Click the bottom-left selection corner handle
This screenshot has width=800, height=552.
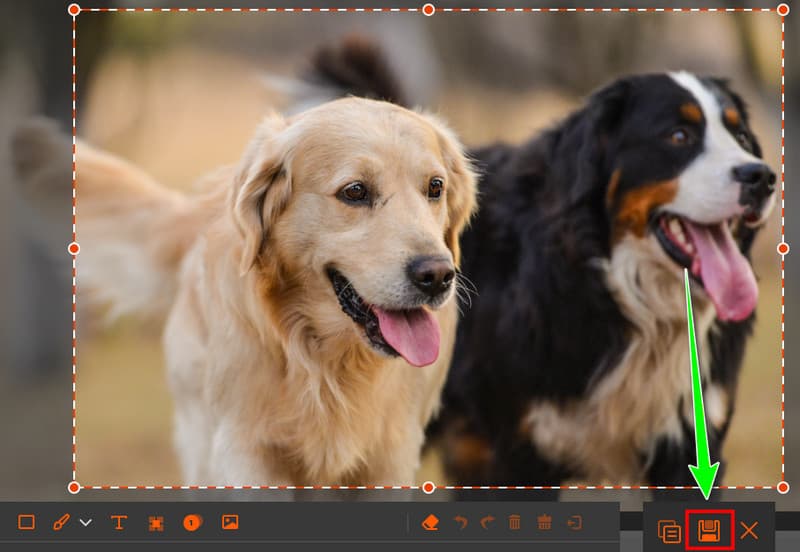74,487
